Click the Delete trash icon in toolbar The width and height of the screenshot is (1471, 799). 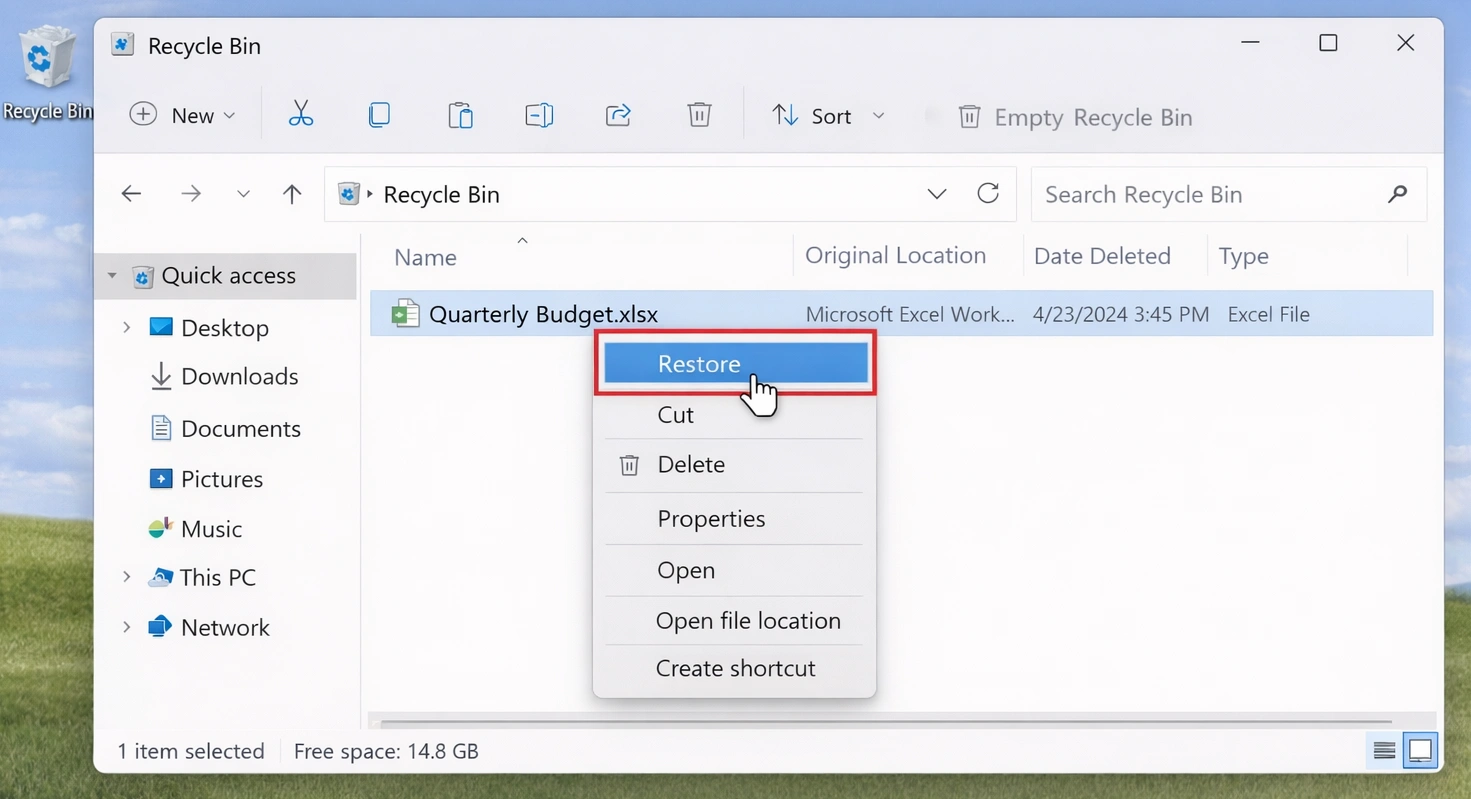click(699, 115)
